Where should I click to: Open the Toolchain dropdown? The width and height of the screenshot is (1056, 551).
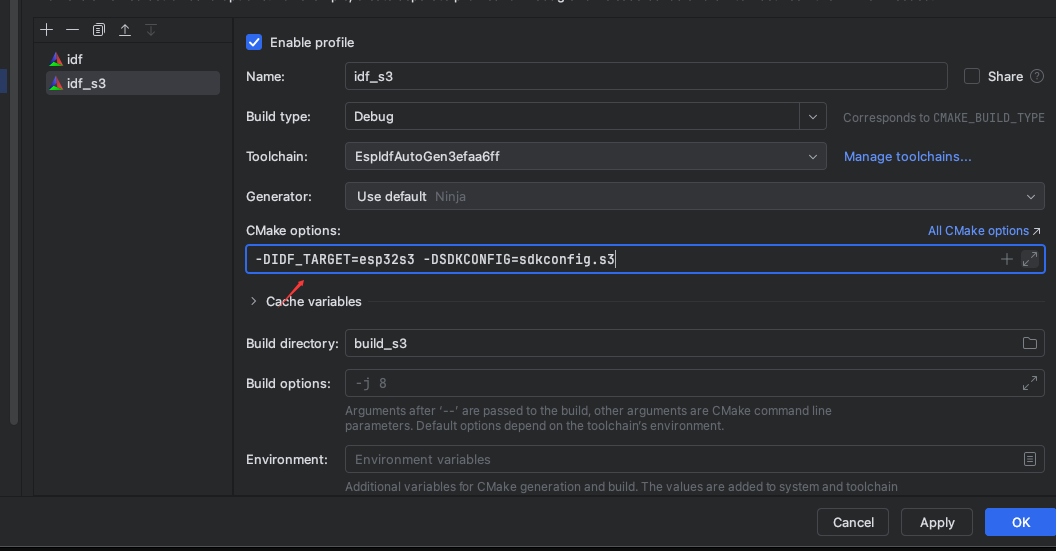click(813, 156)
